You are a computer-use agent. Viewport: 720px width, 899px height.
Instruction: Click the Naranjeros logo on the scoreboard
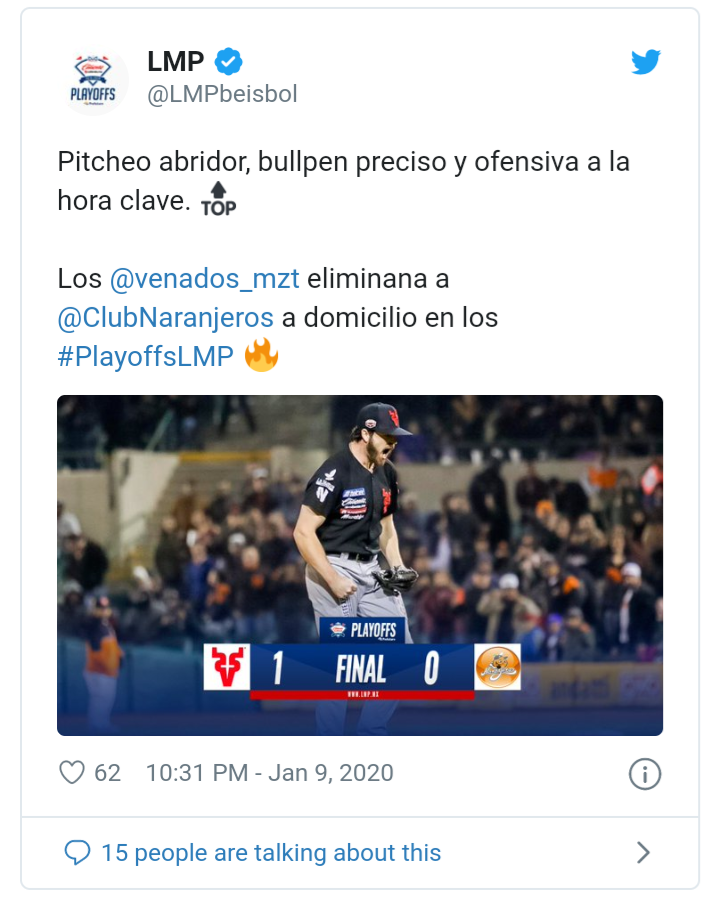(x=497, y=667)
